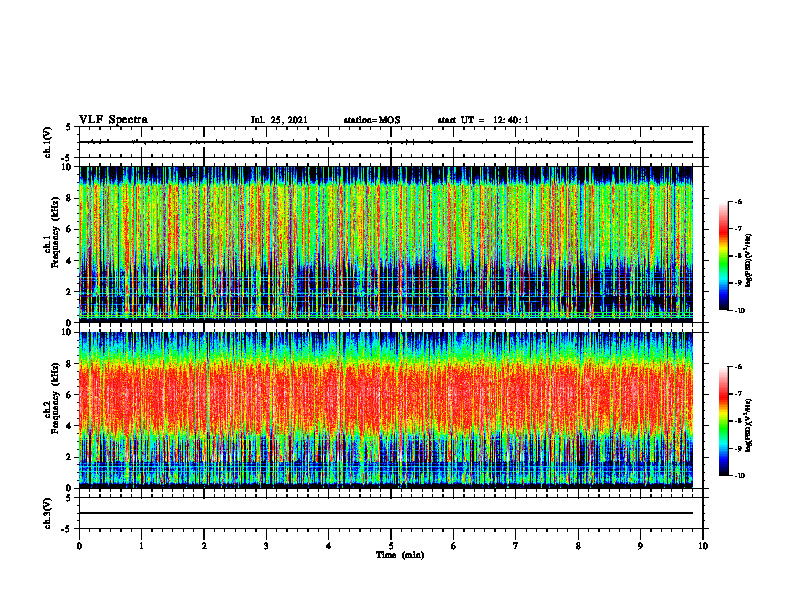The image size is (792, 612).
Task: Click the "Time (min)" x-axis label
Action: pyautogui.click(x=400, y=555)
